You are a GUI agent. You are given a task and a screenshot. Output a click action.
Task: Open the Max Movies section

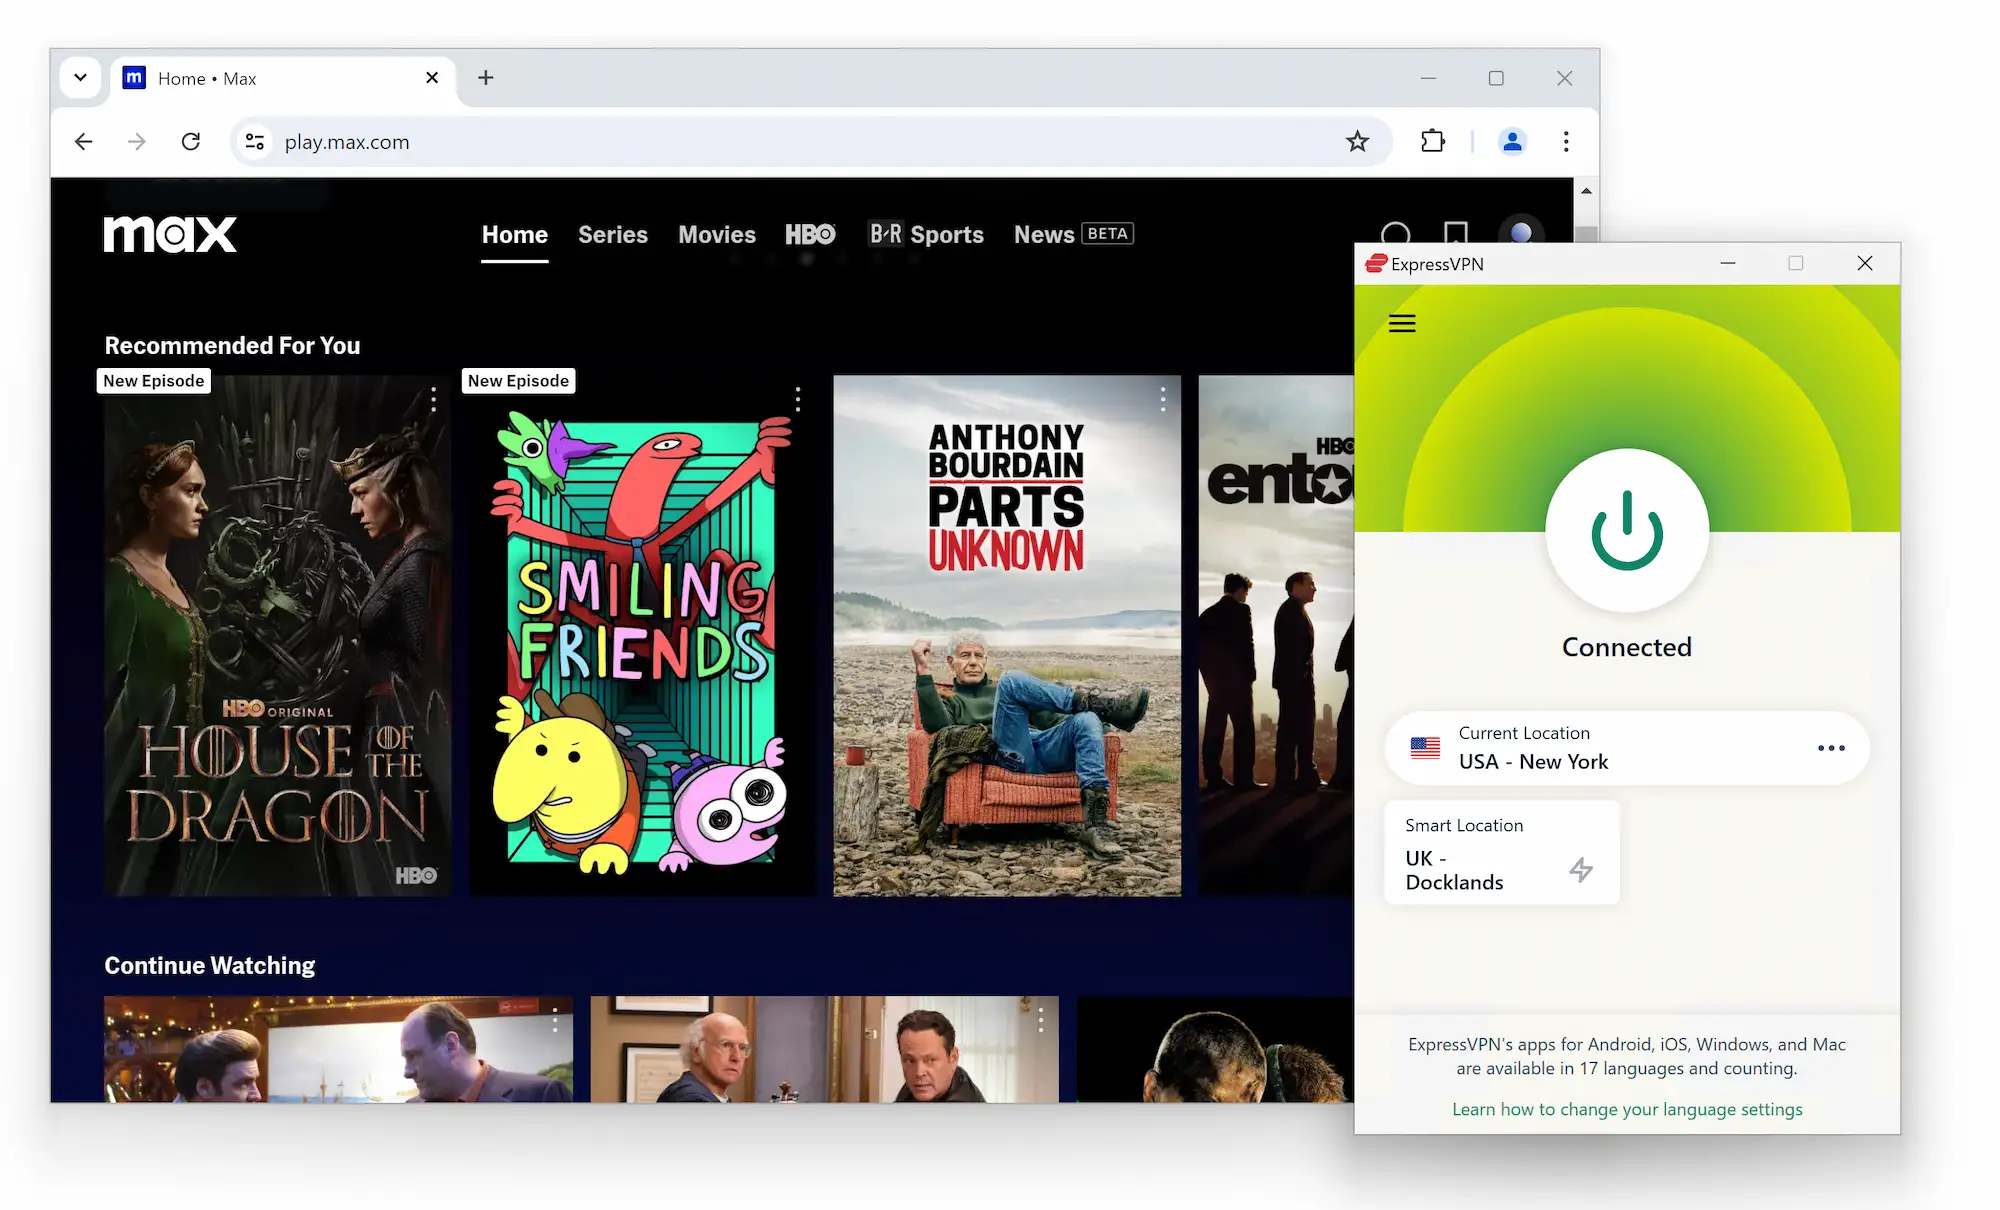716,234
